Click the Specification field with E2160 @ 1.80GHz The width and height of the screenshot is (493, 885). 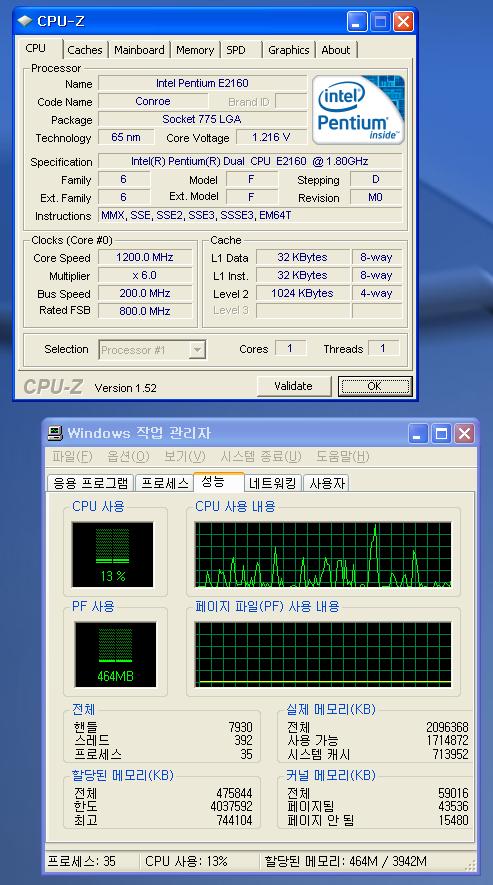pyautogui.click(x=250, y=161)
